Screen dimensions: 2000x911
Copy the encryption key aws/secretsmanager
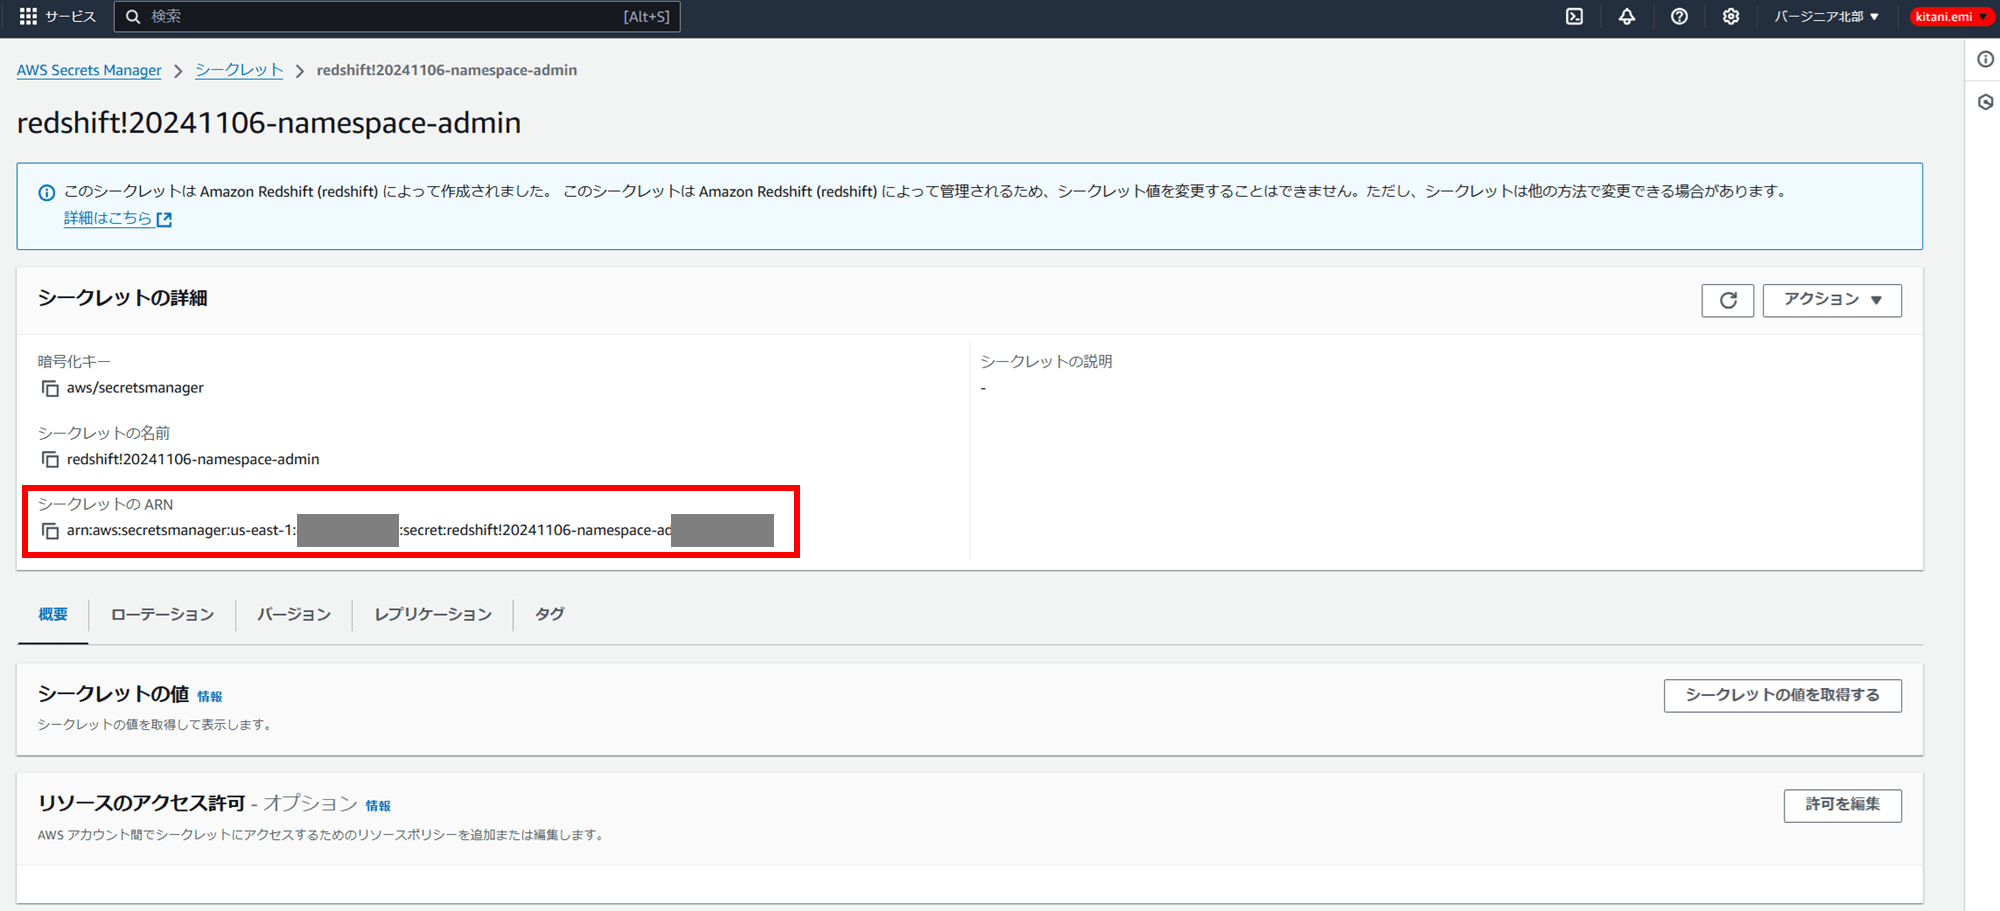coord(50,388)
